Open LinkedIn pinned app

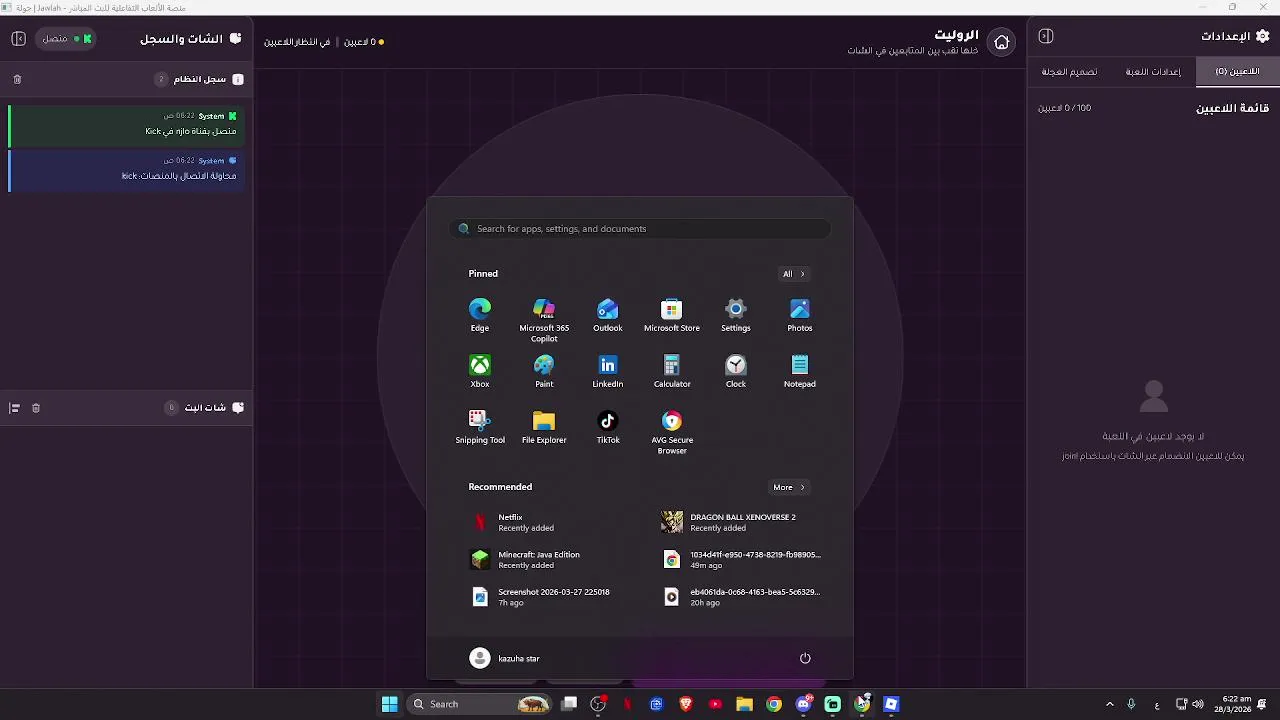[x=608, y=370]
